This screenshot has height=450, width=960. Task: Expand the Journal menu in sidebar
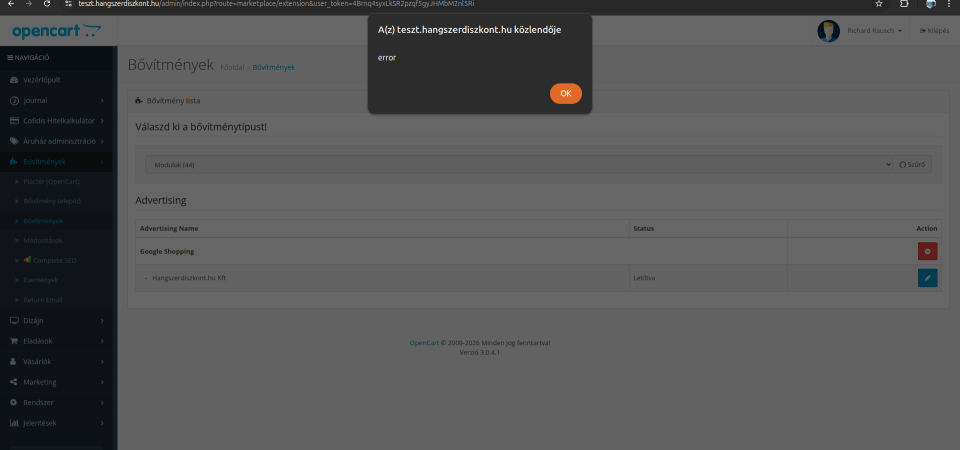click(58, 100)
